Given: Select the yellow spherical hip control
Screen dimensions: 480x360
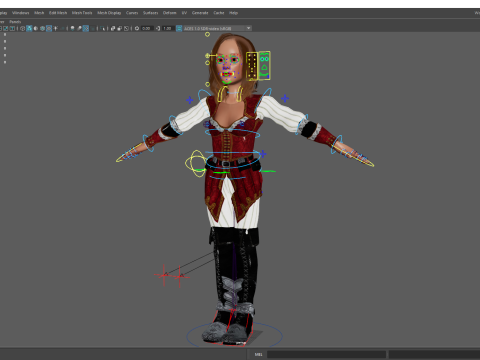Looking at the screenshot, I should pos(196,163).
